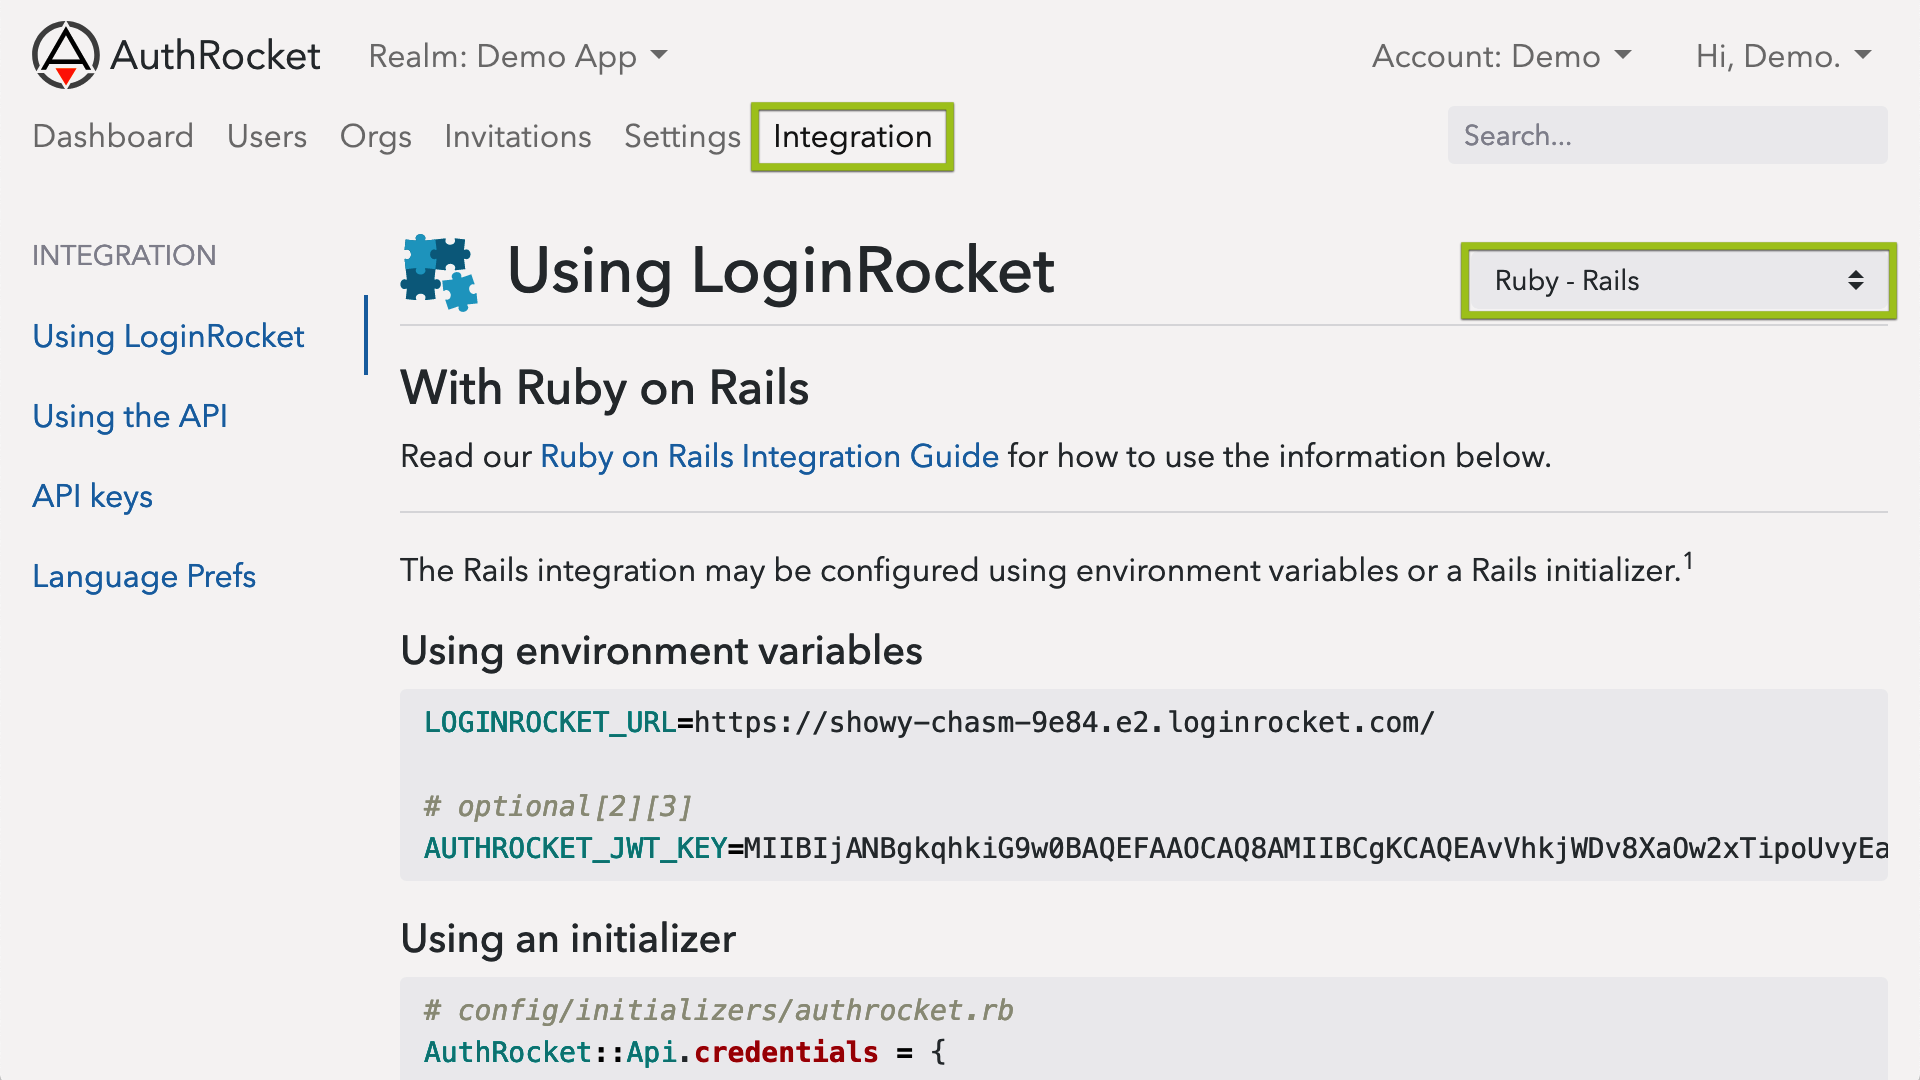The width and height of the screenshot is (1920, 1080).
Task: Click the INTEGRATION sidebar header
Action: pos(124,256)
